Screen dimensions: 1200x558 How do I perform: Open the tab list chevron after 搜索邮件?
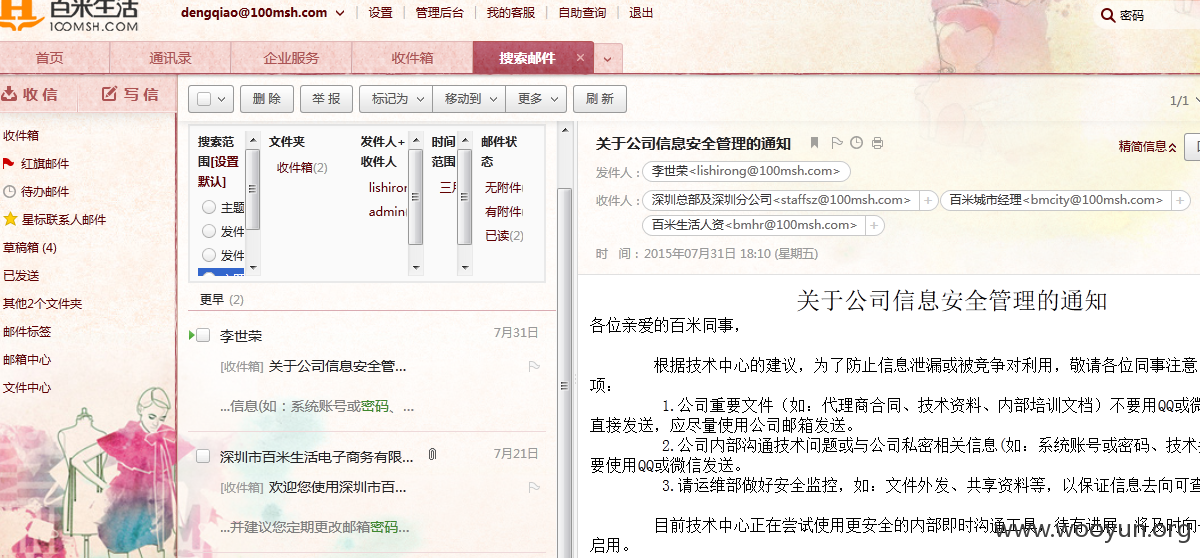pyautogui.click(x=608, y=59)
